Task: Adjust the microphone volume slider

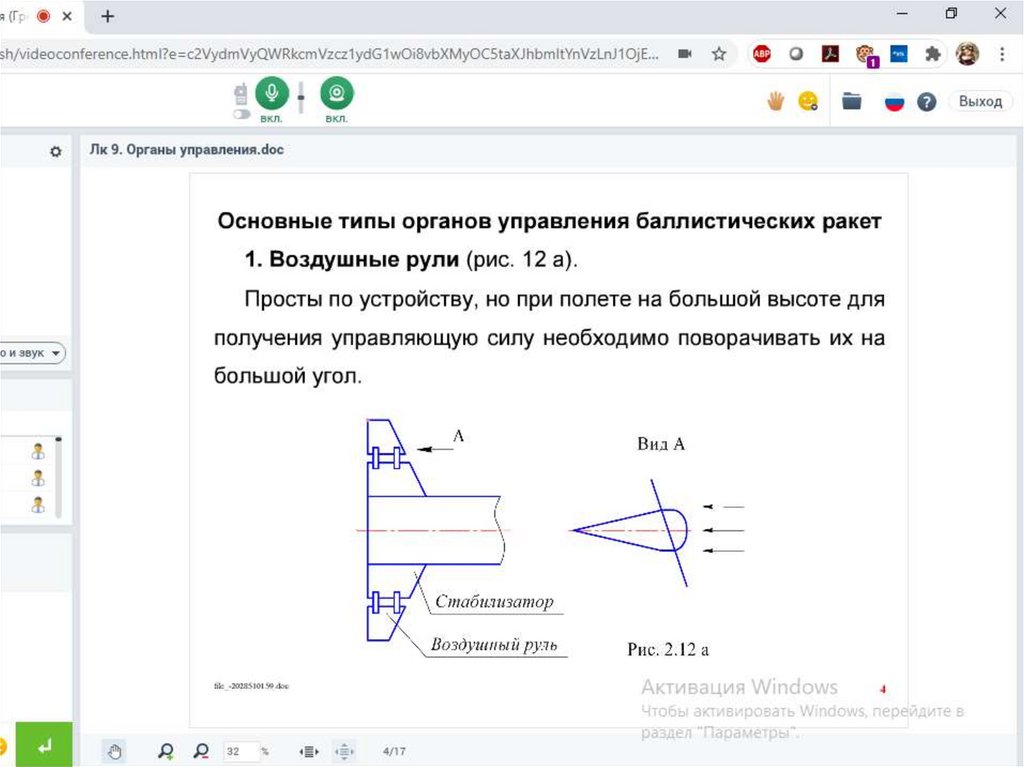Action: pos(301,97)
